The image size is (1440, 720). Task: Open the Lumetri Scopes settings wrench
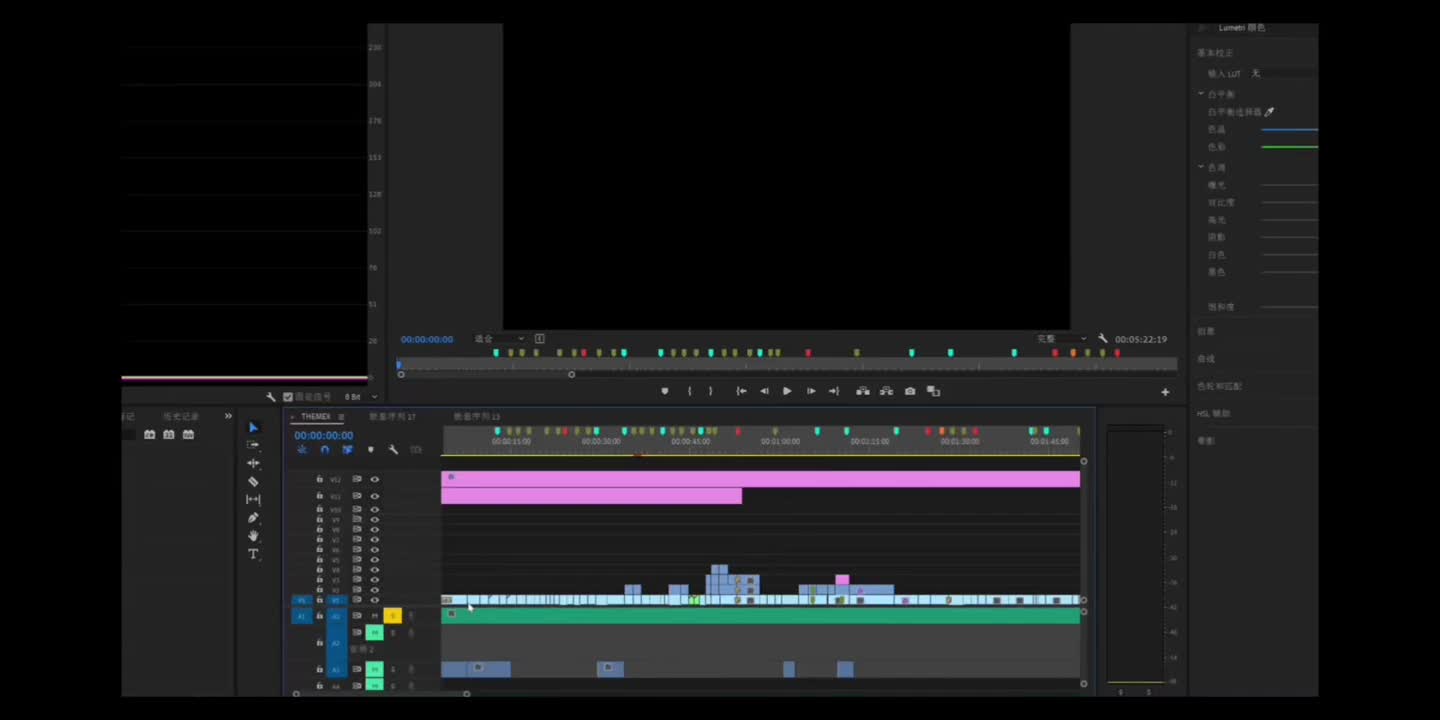point(271,397)
